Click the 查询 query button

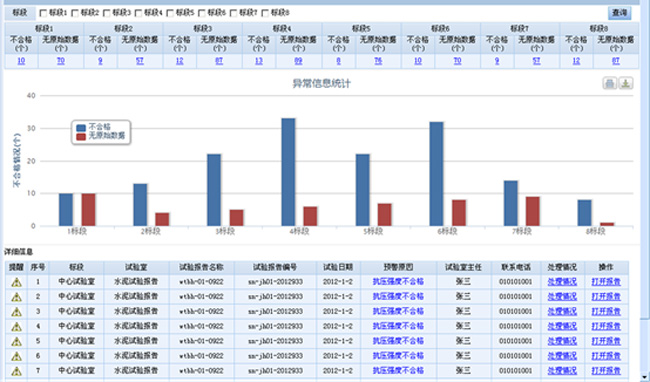619,13
